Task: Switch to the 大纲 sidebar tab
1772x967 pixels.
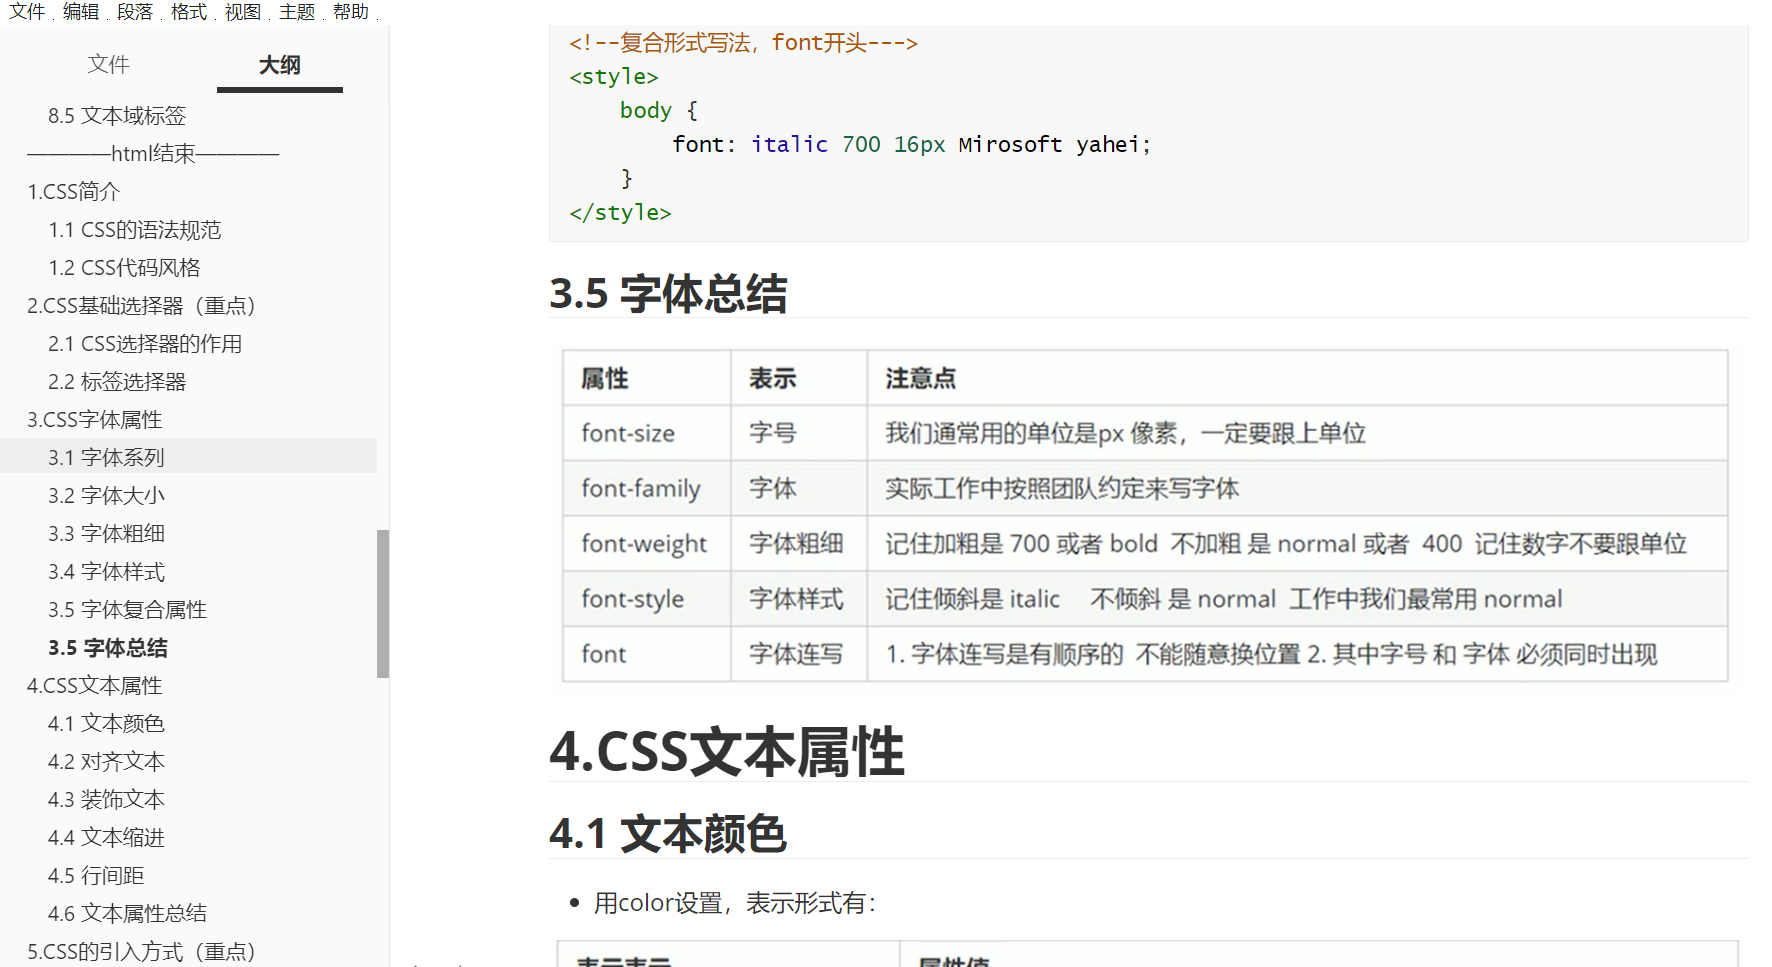Action: [279, 64]
